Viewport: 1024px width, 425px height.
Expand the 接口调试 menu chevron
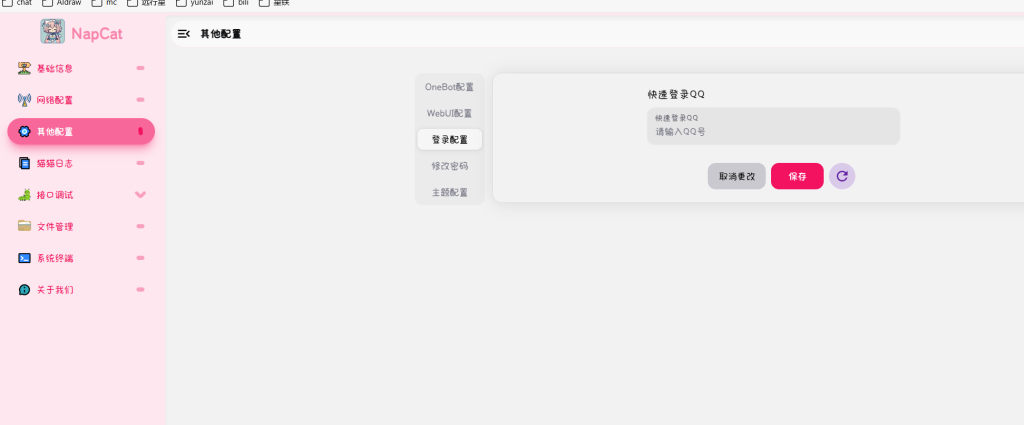tap(140, 195)
